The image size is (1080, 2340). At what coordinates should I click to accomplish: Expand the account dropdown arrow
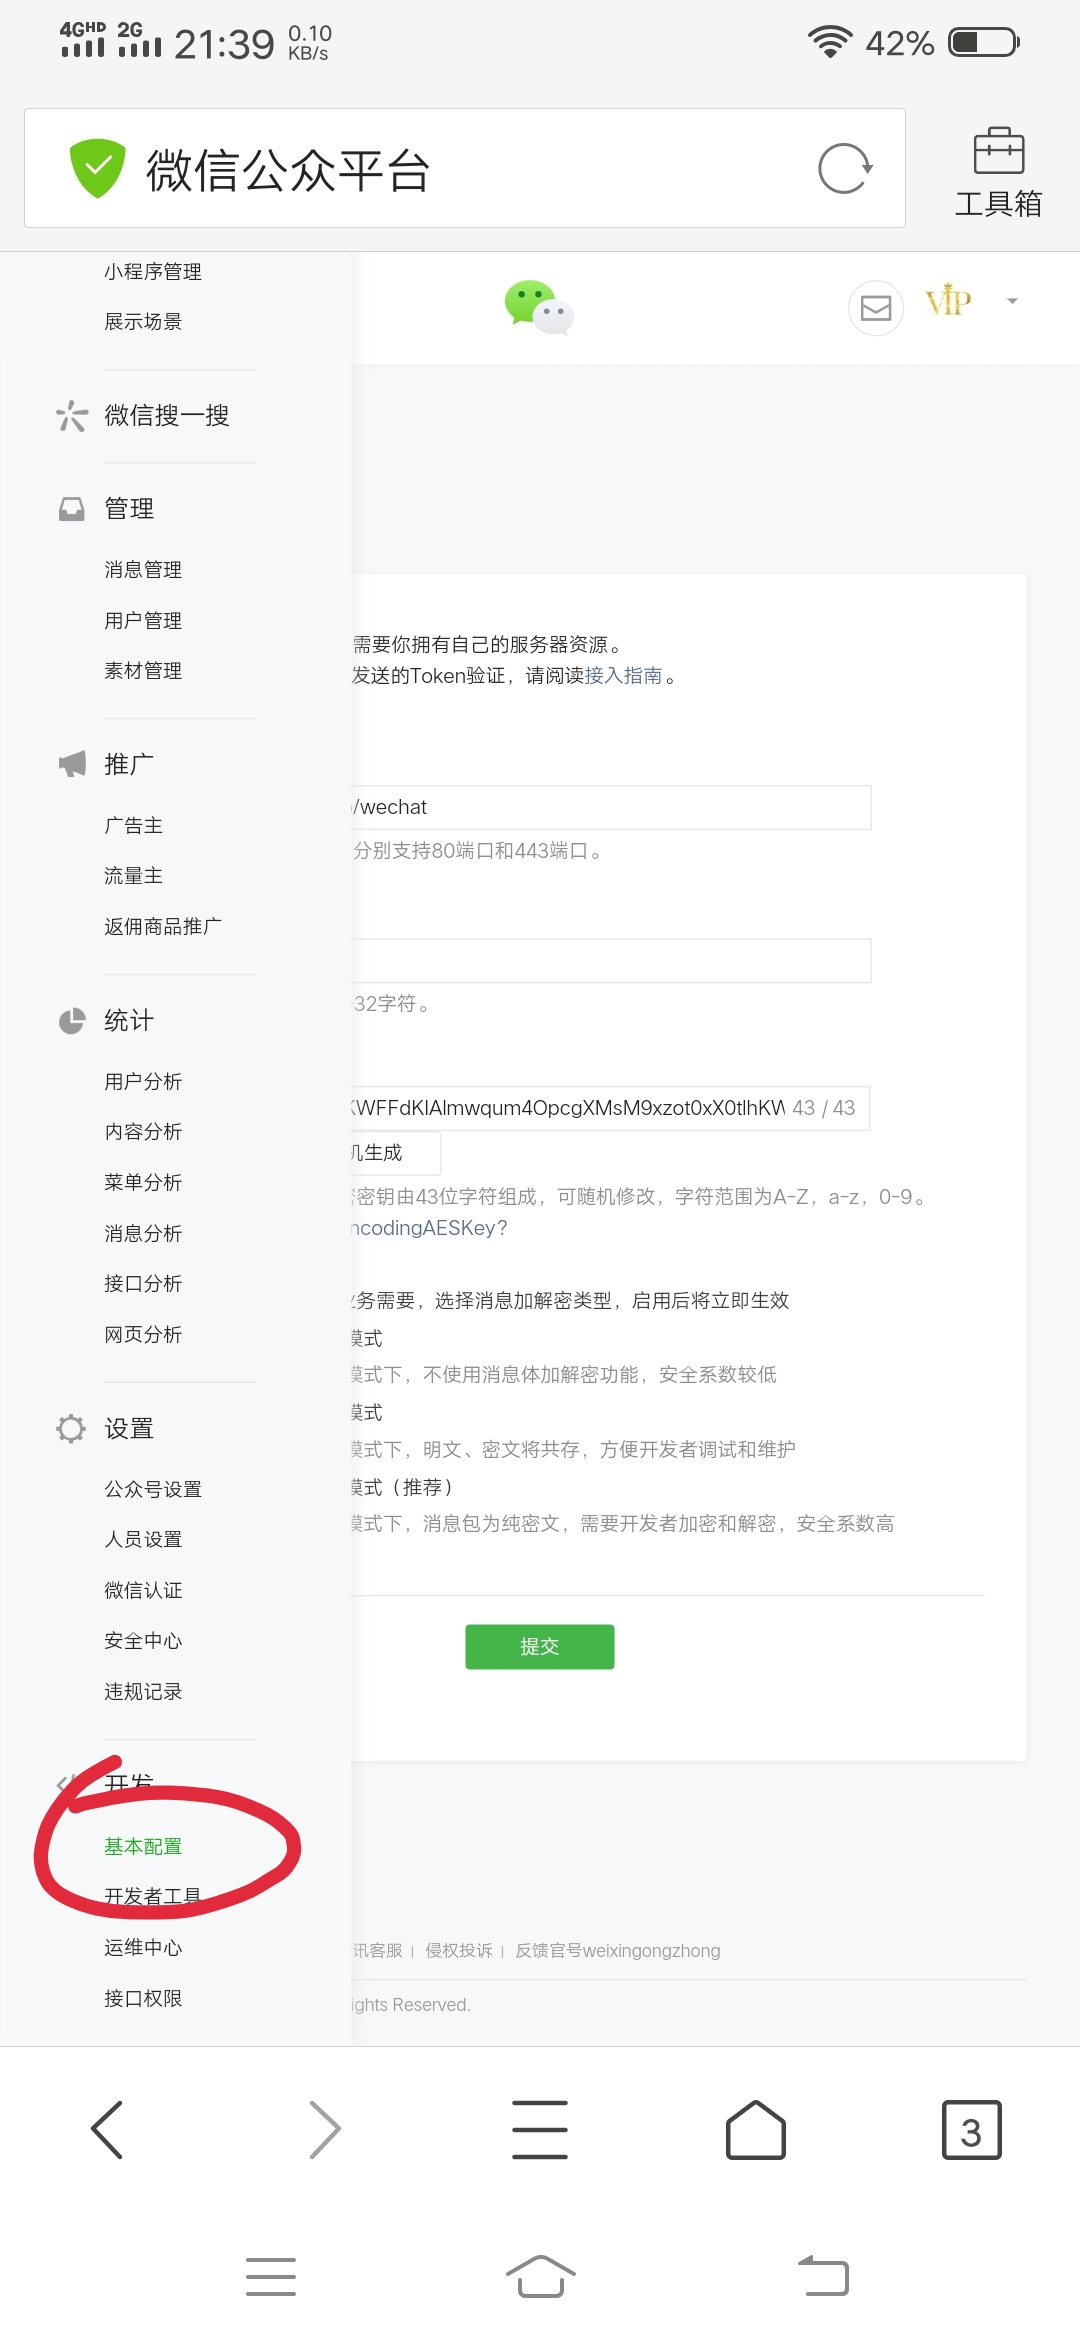(x=1012, y=301)
